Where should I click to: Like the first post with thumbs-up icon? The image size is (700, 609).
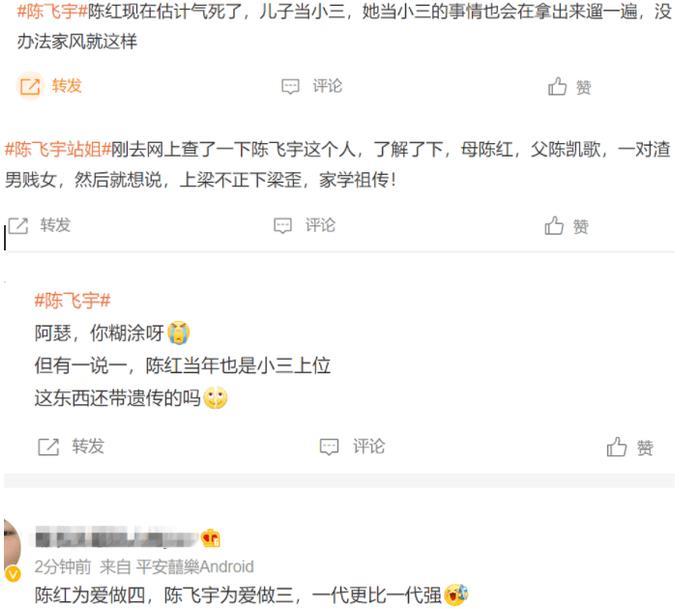[557, 86]
